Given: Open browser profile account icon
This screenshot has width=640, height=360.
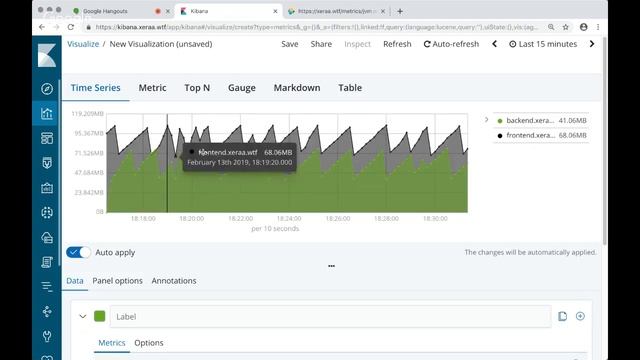Looking at the screenshot, I should 584,27.
